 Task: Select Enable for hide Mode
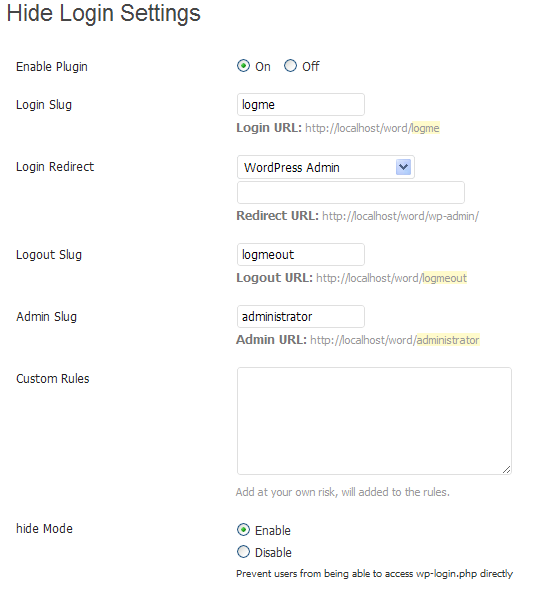coord(244,530)
